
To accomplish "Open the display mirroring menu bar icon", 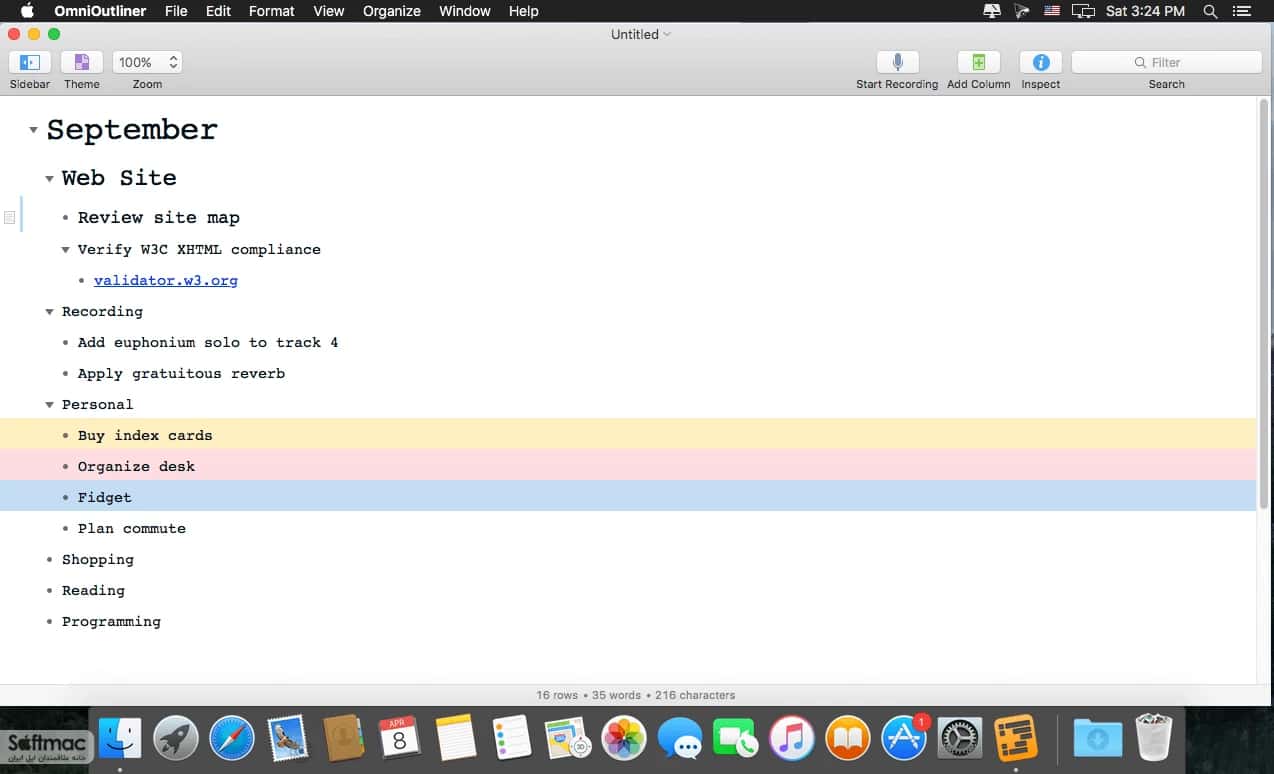I will pyautogui.click(x=1083, y=11).
